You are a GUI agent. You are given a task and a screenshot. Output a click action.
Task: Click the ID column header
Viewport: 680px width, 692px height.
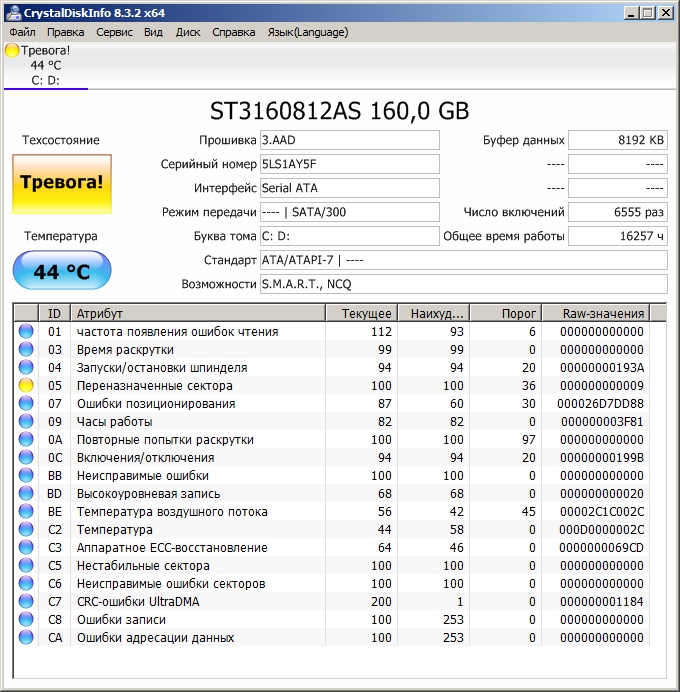pyautogui.click(x=55, y=313)
